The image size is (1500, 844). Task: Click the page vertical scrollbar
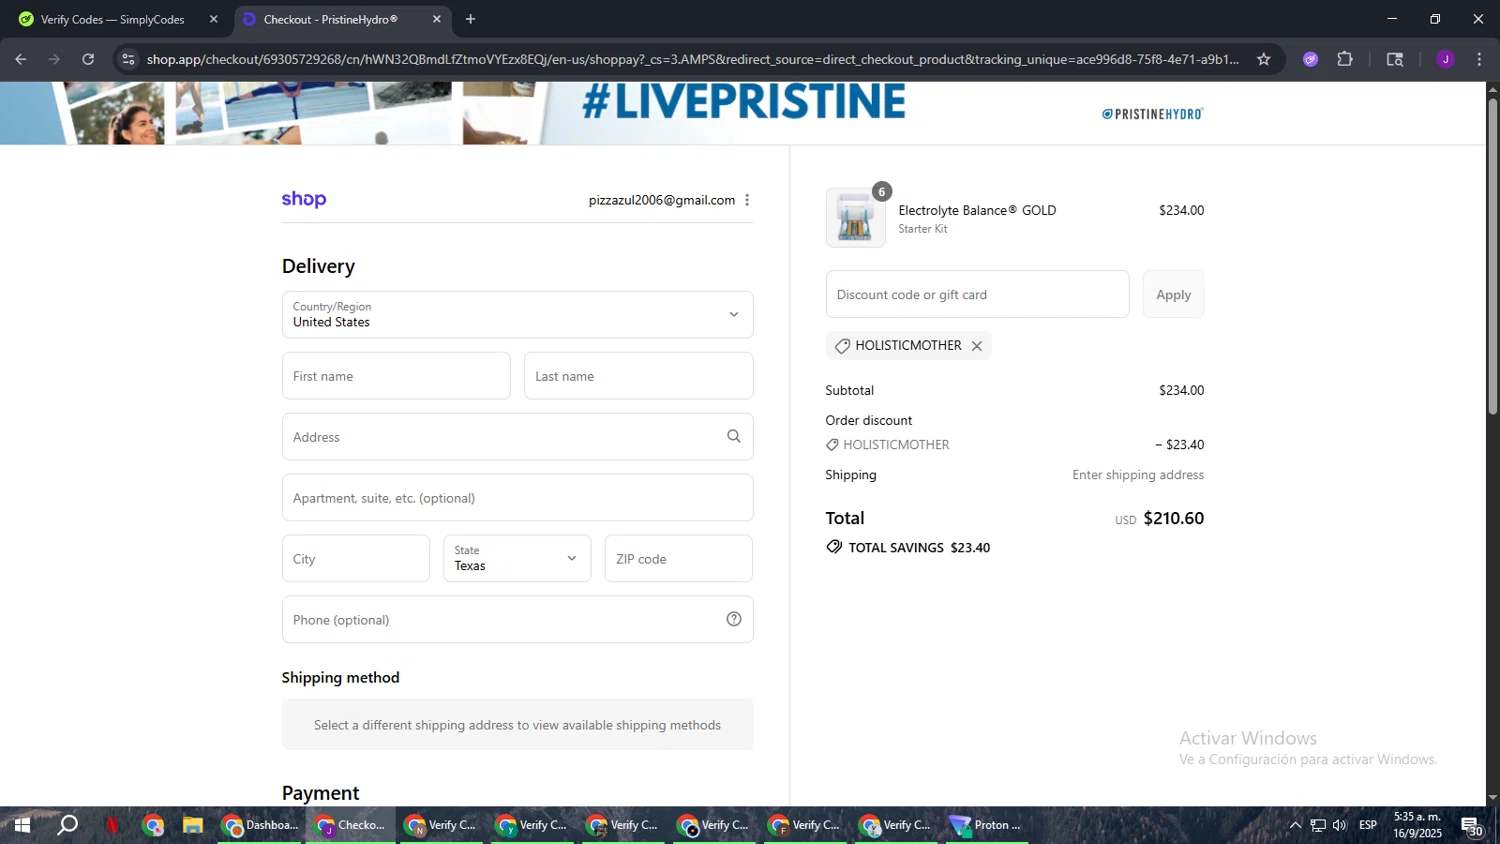pyautogui.click(x=1492, y=255)
